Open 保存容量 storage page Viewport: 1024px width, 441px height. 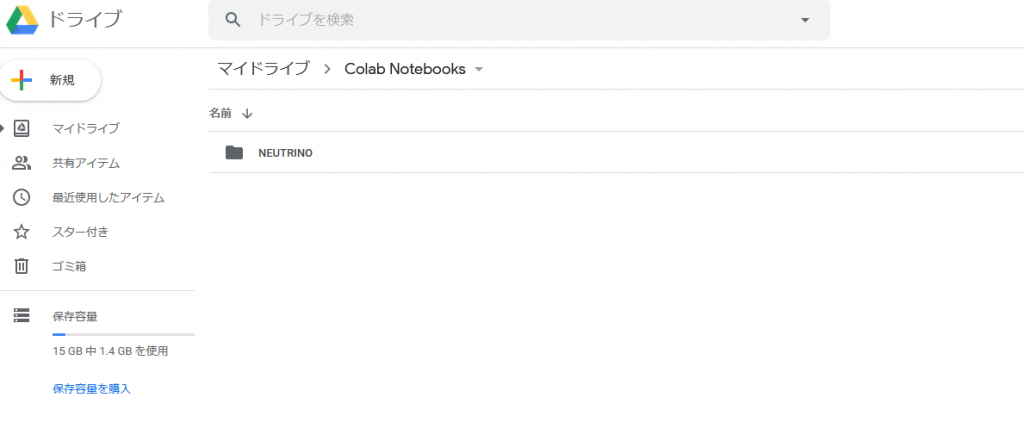75,317
